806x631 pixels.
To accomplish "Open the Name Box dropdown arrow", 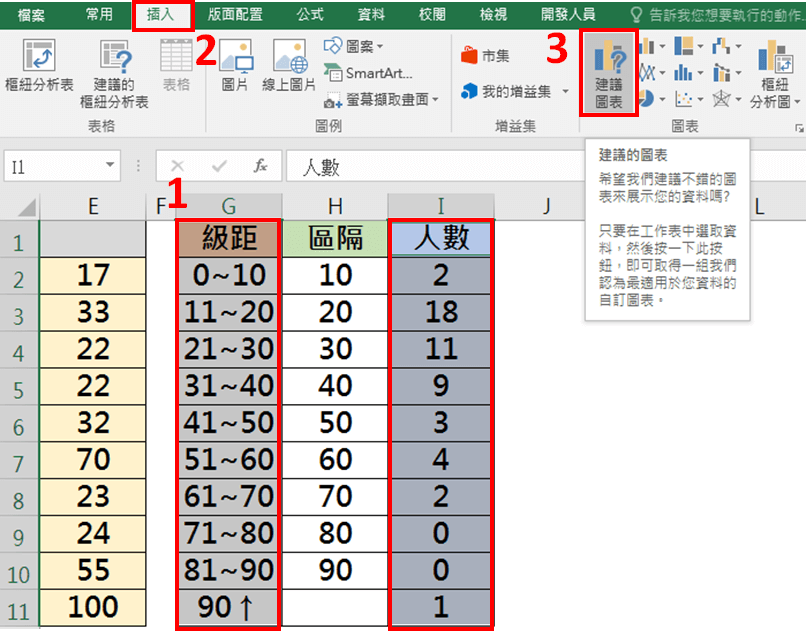I will coord(110,166).
